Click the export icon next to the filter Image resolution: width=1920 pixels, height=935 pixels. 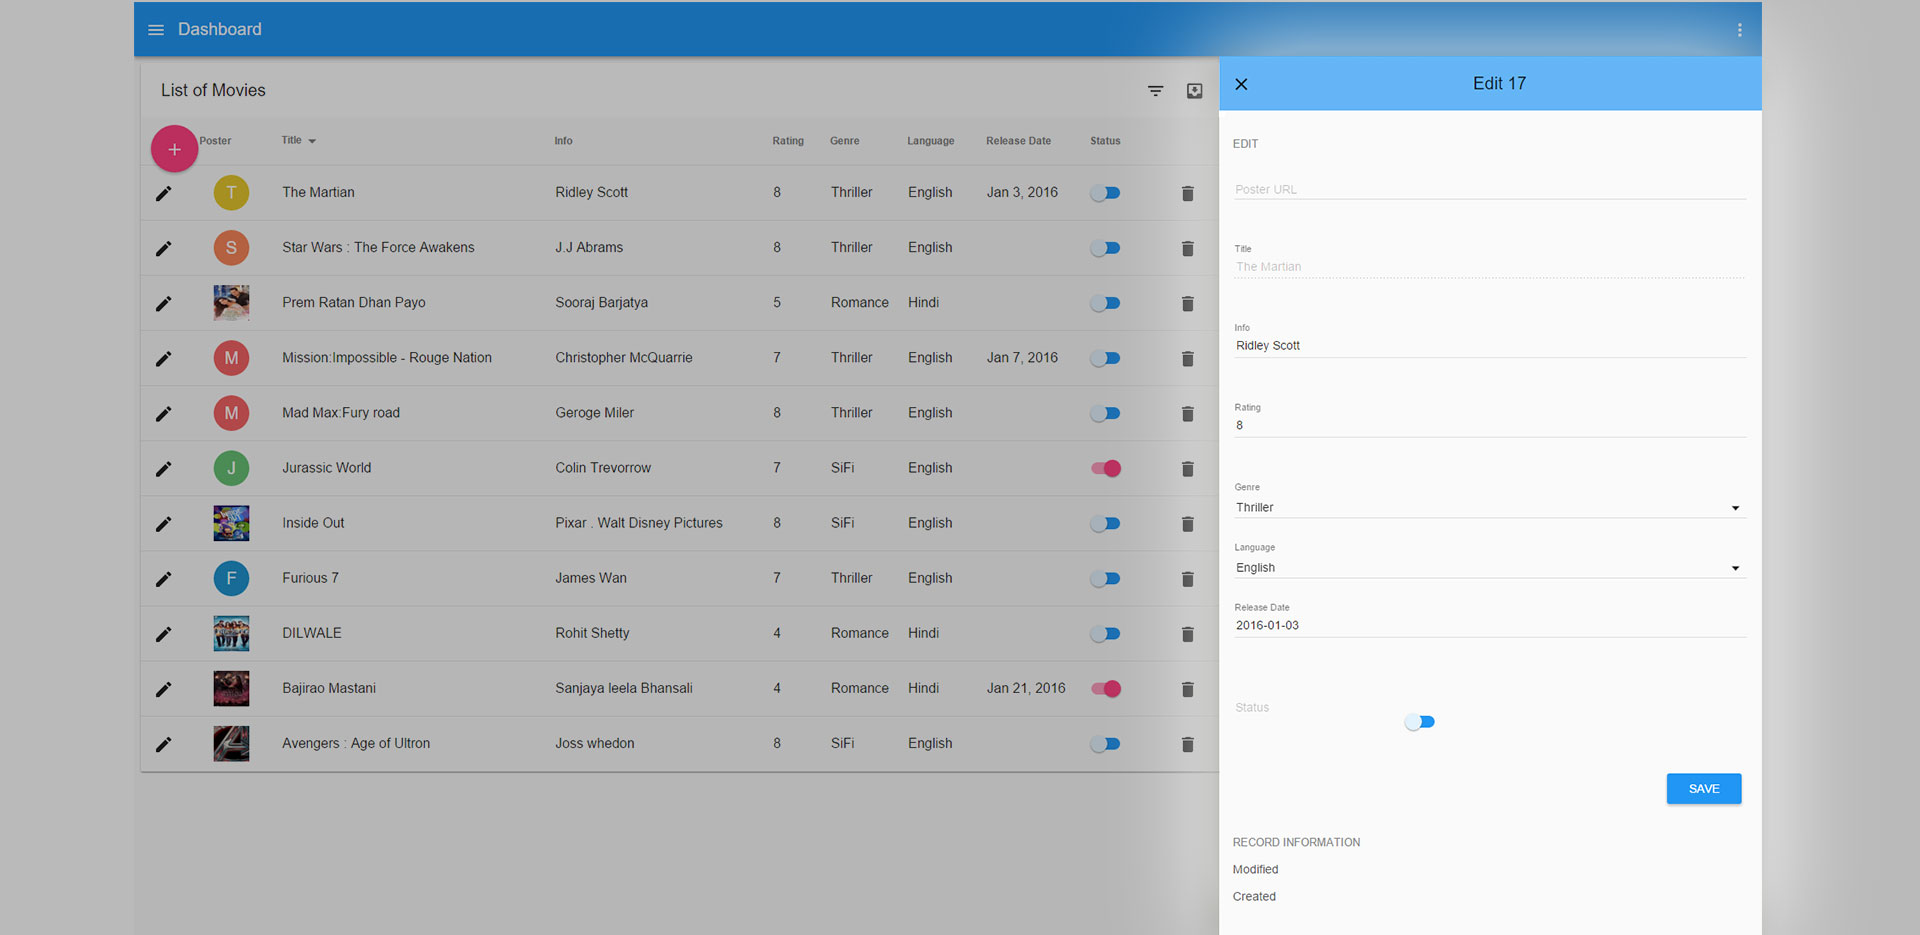(x=1194, y=90)
